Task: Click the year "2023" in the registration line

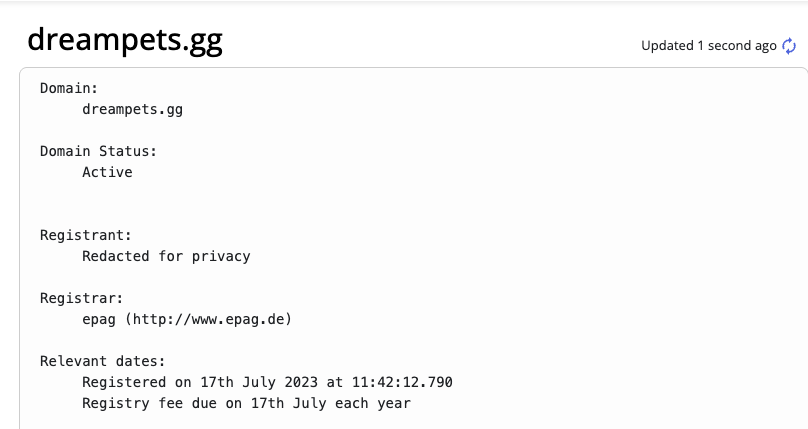Action: tap(301, 382)
